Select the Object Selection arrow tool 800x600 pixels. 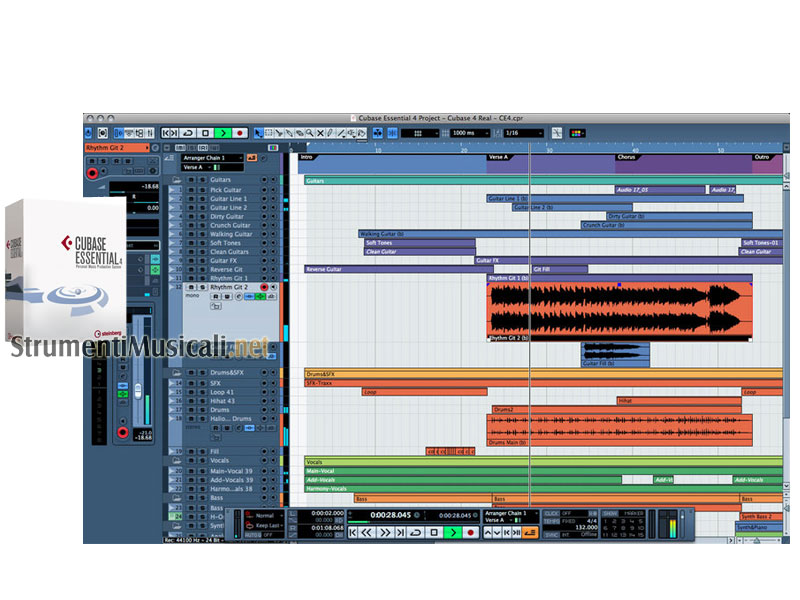pyautogui.click(x=258, y=132)
